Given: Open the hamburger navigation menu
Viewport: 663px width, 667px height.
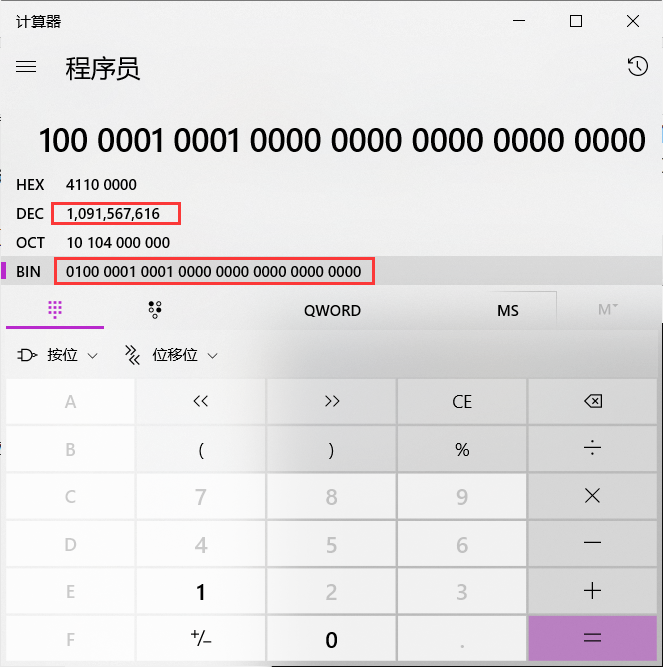Looking at the screenshot, I should (26, 67).
